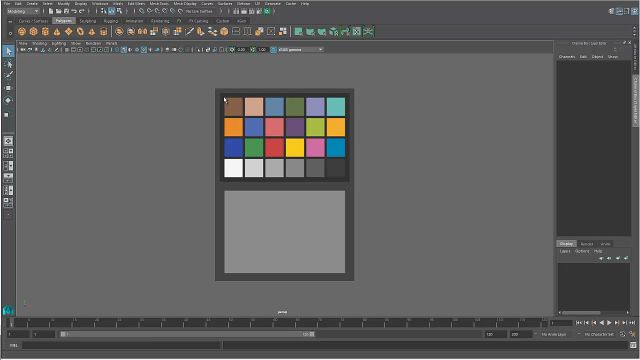
Task: Select the arrow Select tool in toolbox
Action: (x=8, y=51)
